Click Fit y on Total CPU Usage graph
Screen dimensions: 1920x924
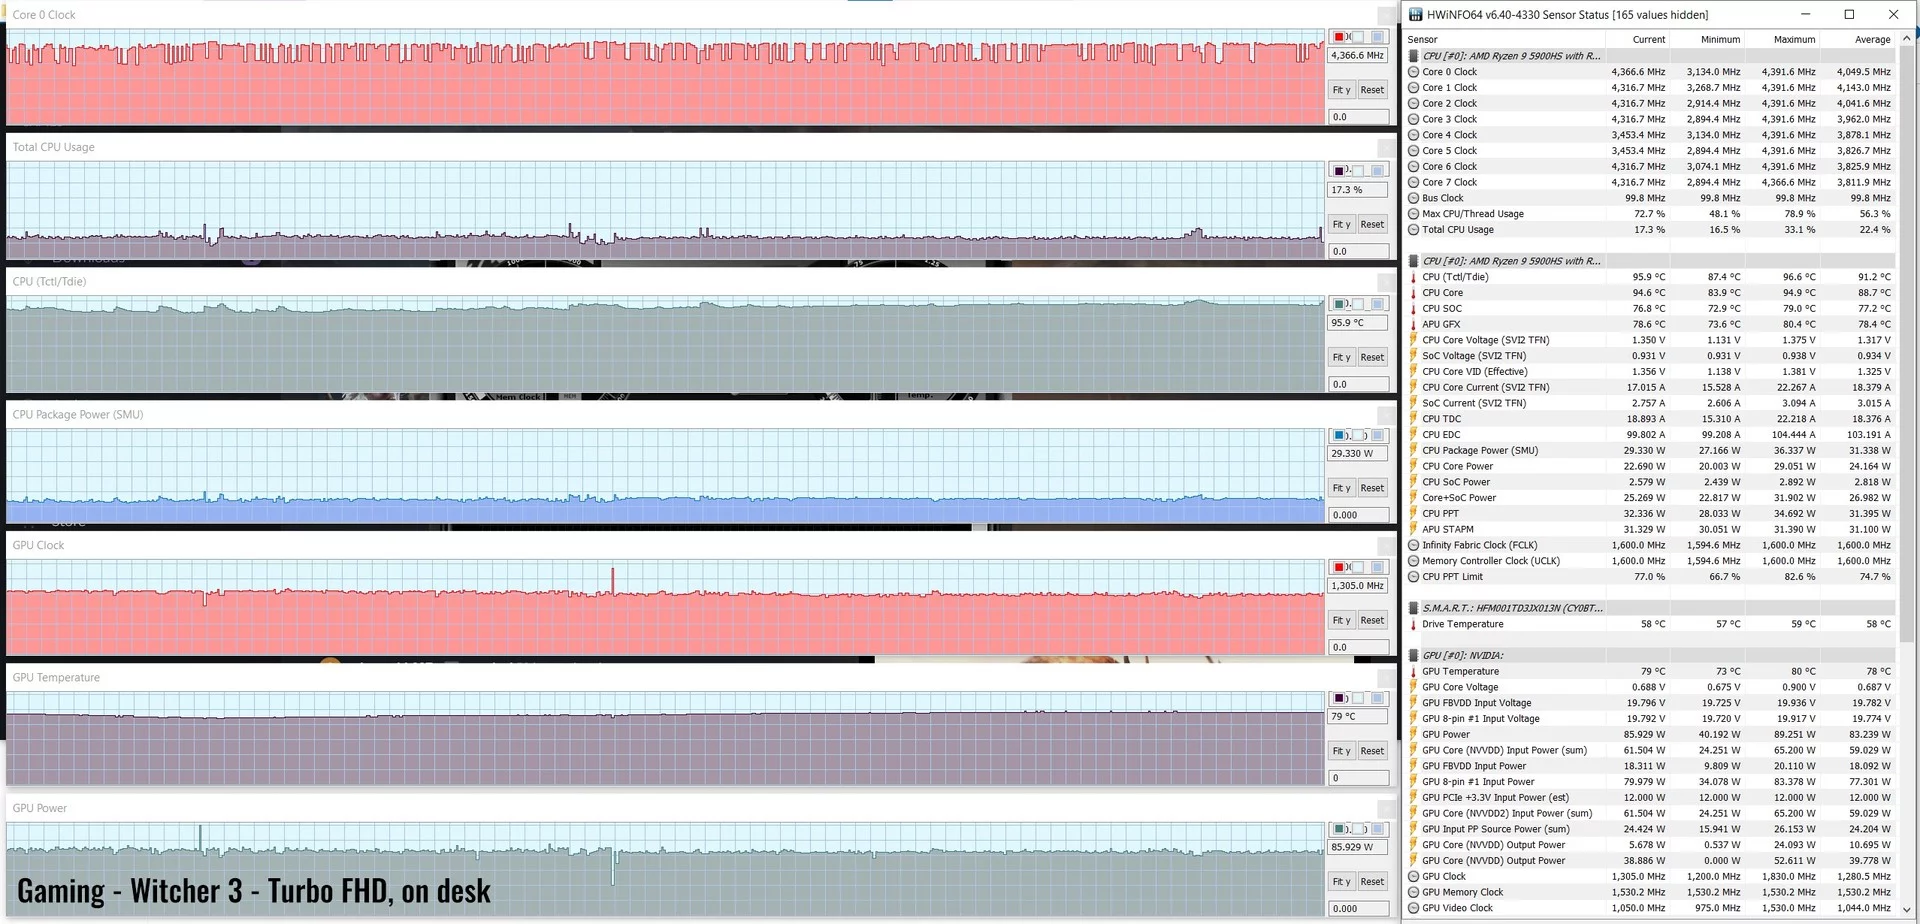coord(1341,224)
